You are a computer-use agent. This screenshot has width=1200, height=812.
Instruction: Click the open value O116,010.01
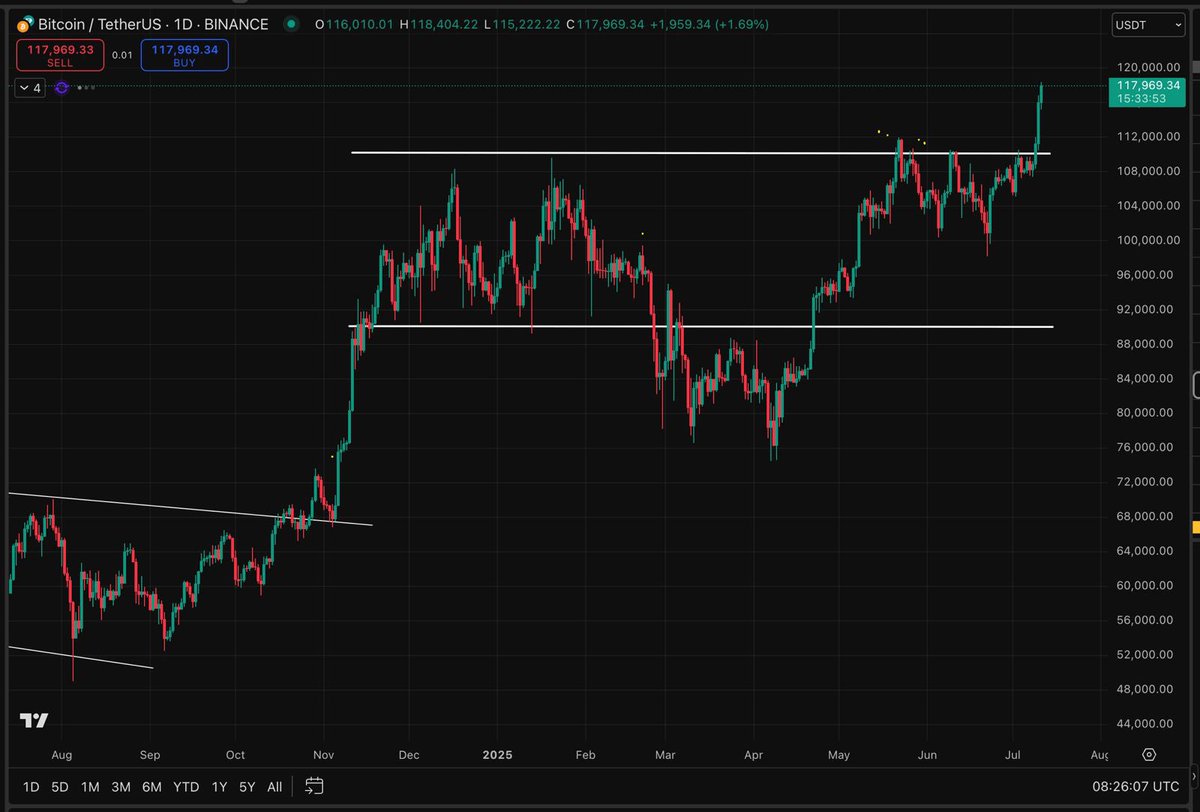tap(356, 23)
